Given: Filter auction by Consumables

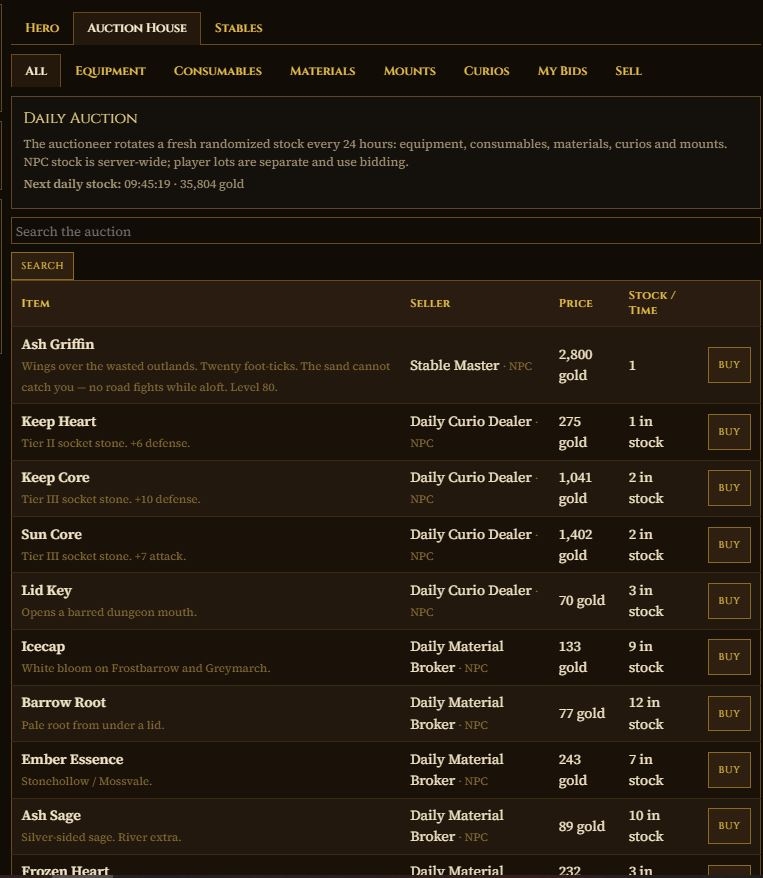Looking at the screenshot, I should (x=218, y=71).
